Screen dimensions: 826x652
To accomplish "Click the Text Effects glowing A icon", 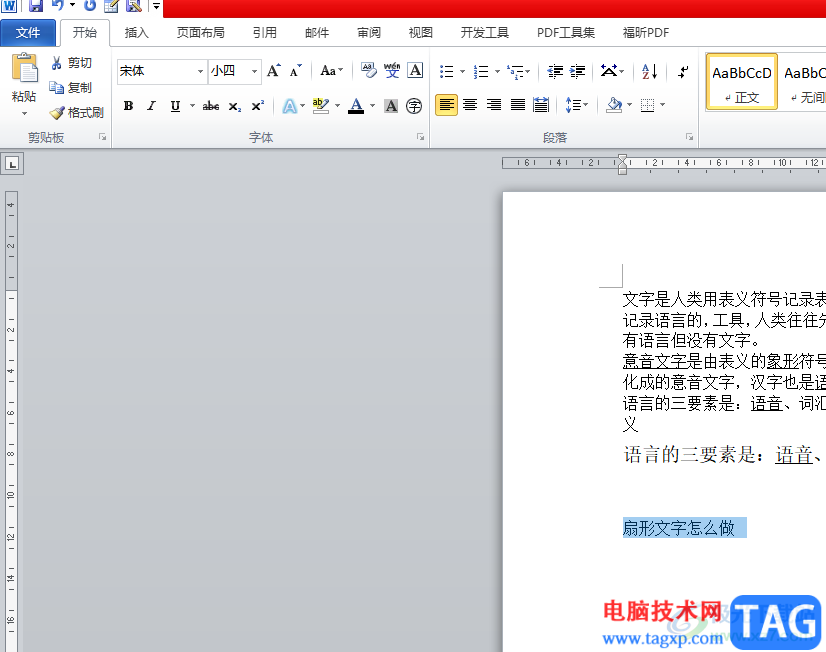I will (x=289, y=106).
